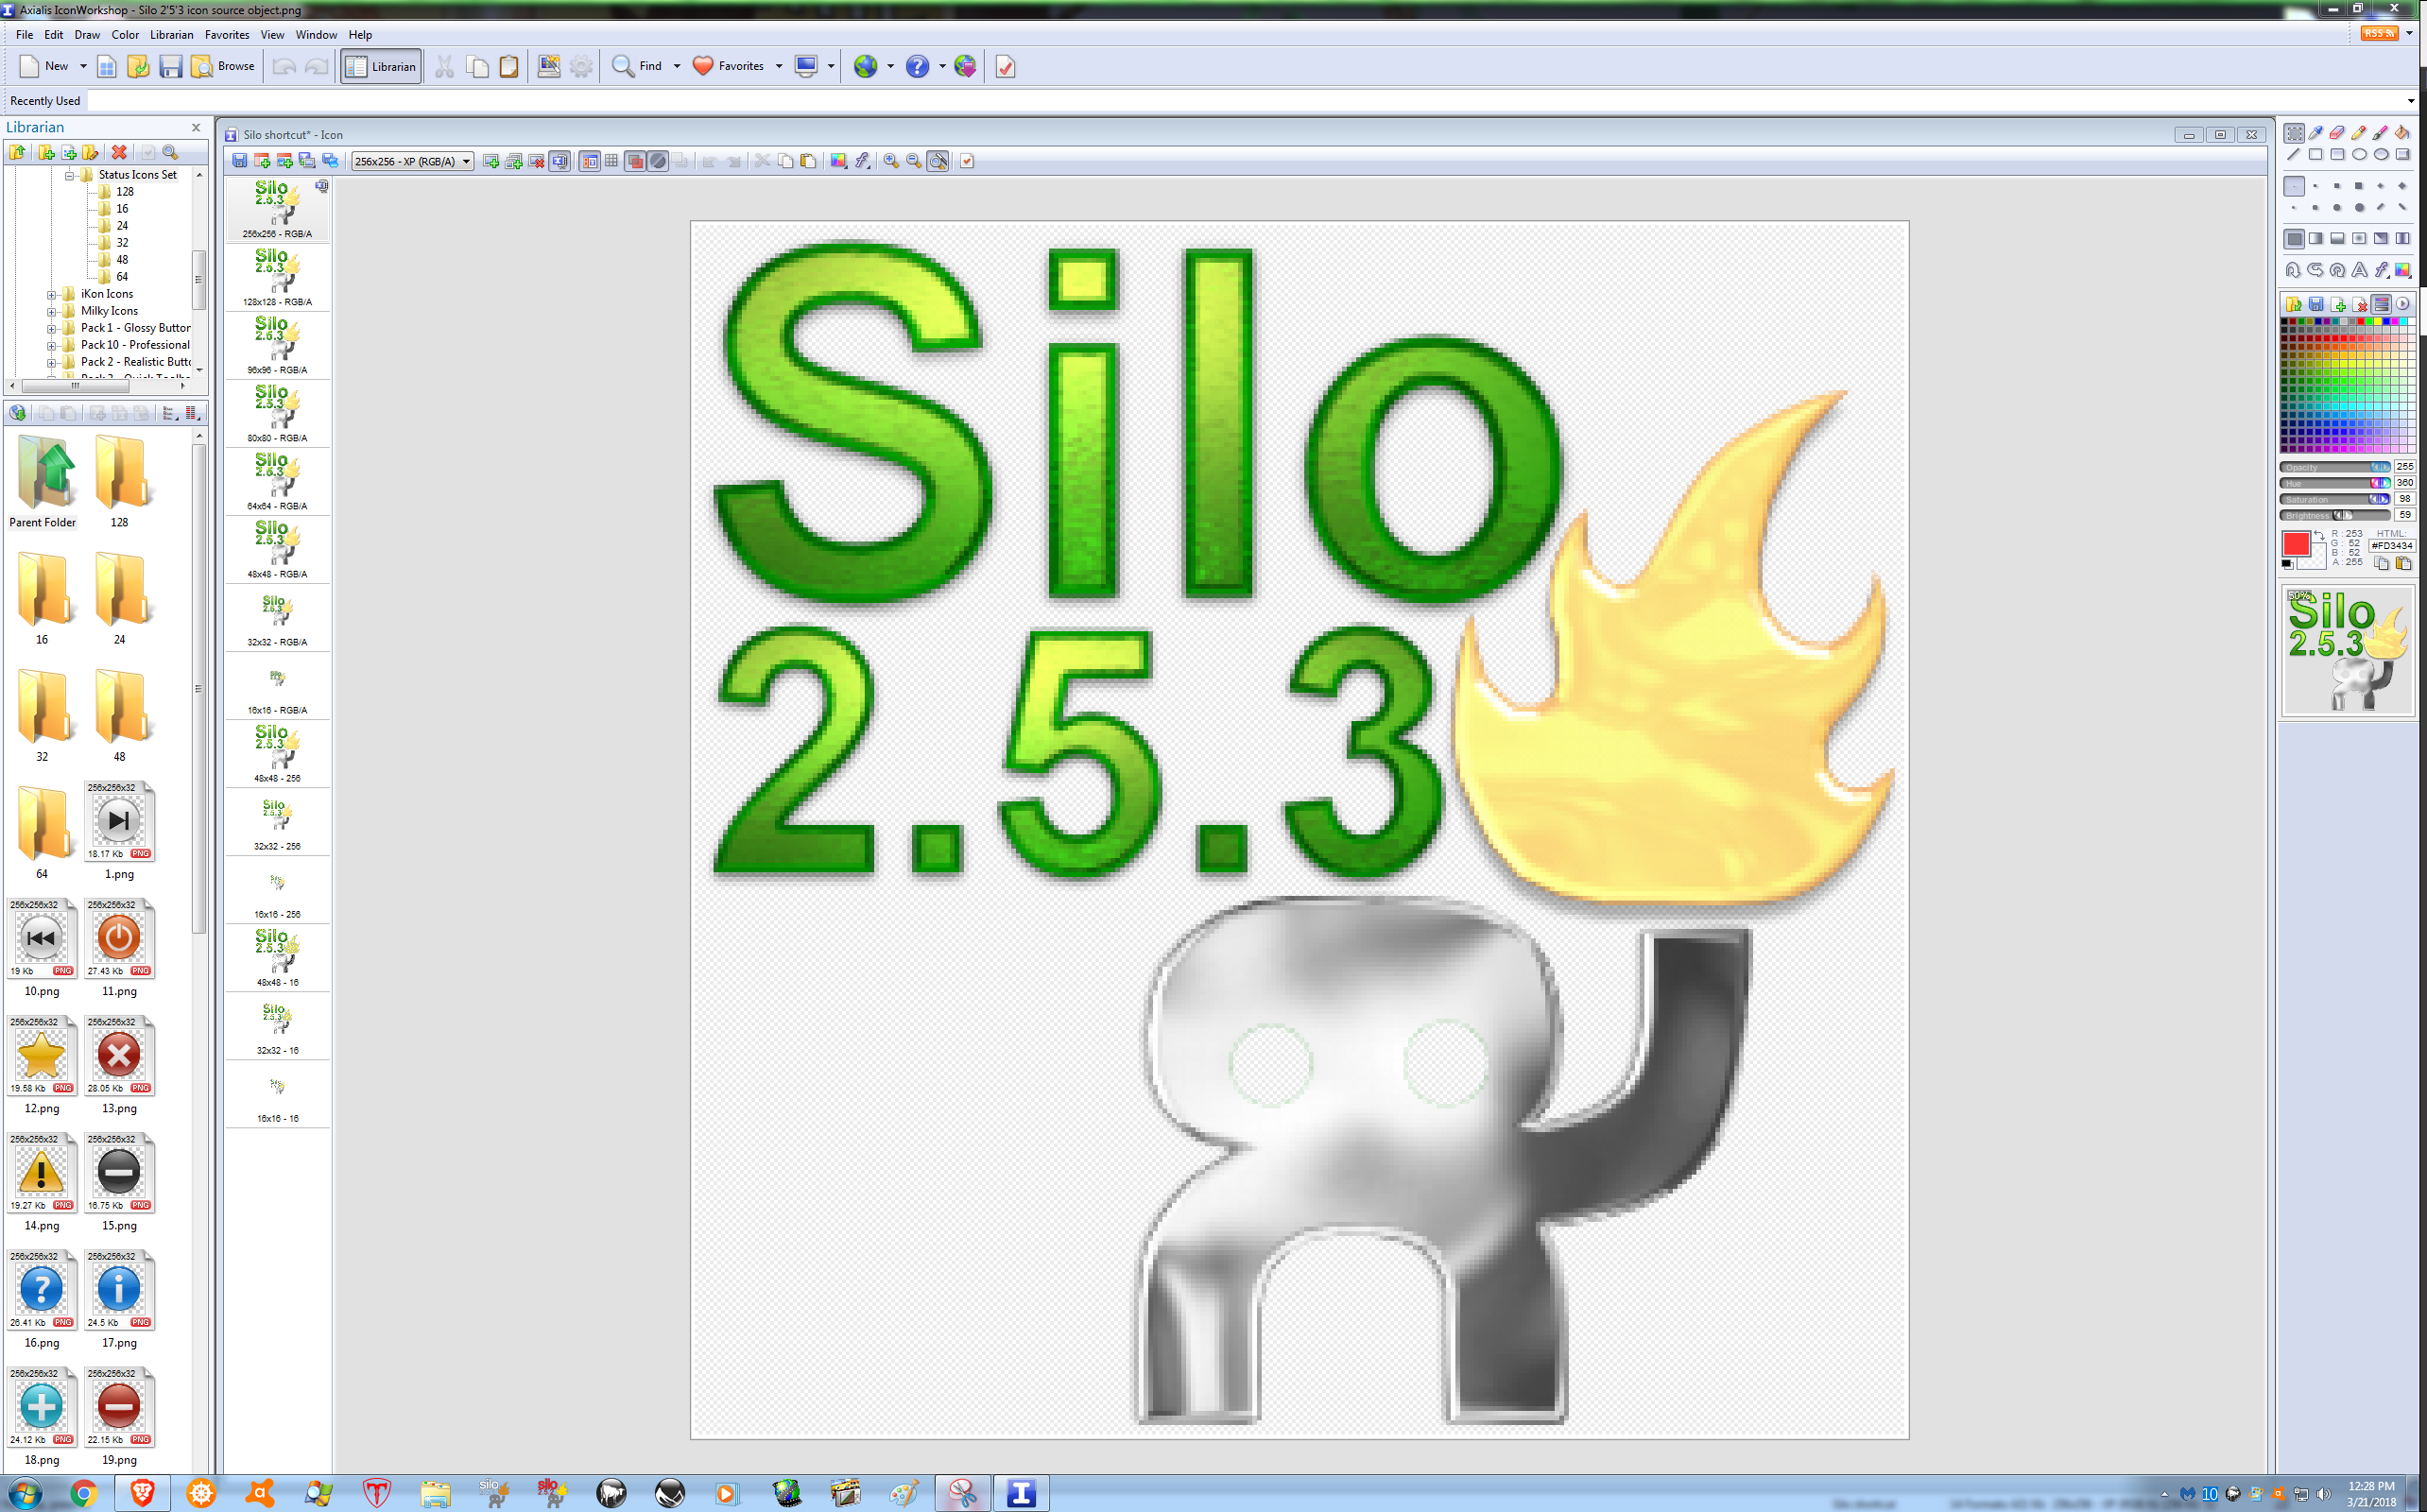
Task: Open the Favorites dropdown arrow
Action: 779,66
